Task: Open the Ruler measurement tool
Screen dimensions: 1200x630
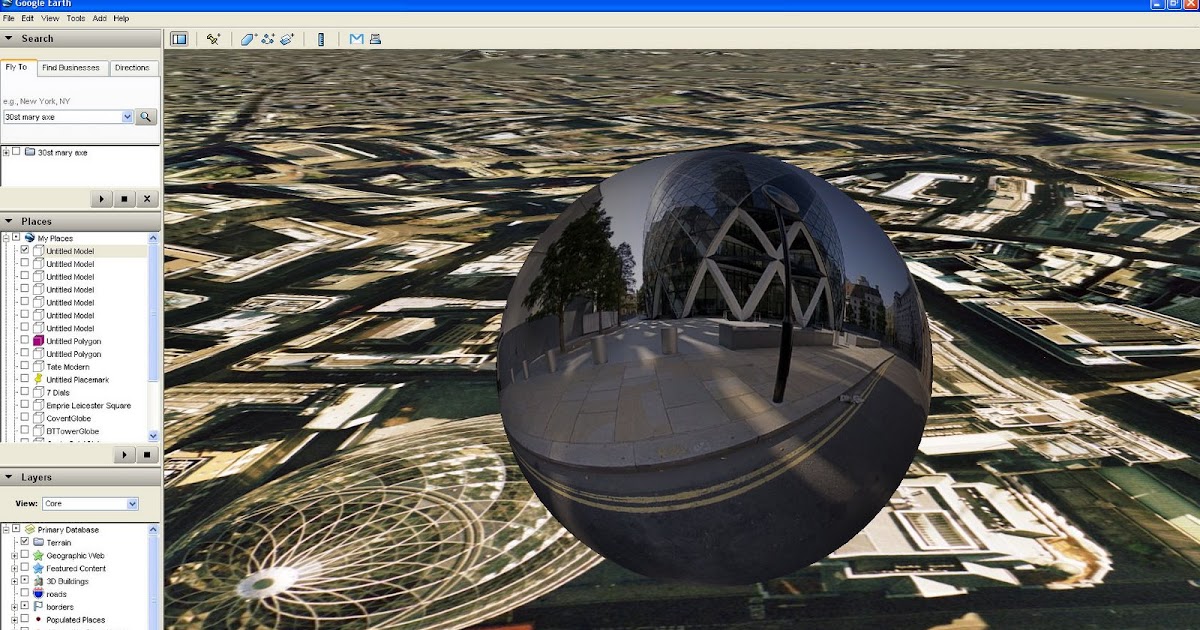Action: pyautogui.click(x=321, y=39)
